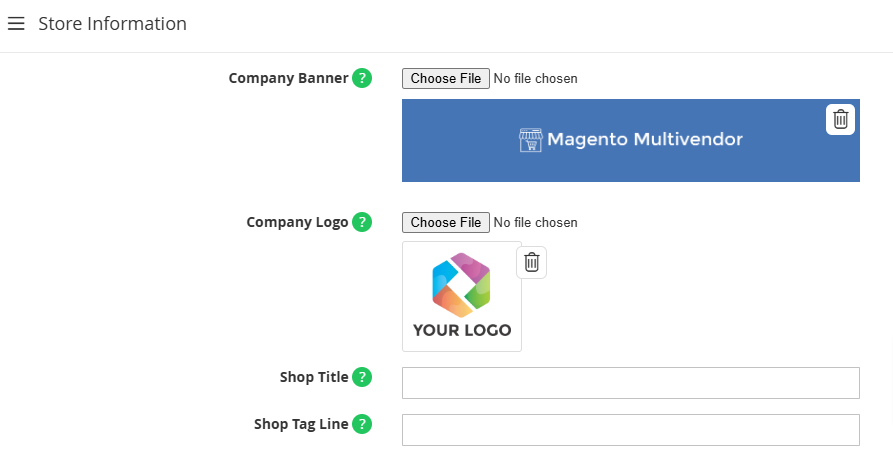Click the blue Magento Multivendor banner preview
The image size is (893, 452).
[x=630, y=141]
